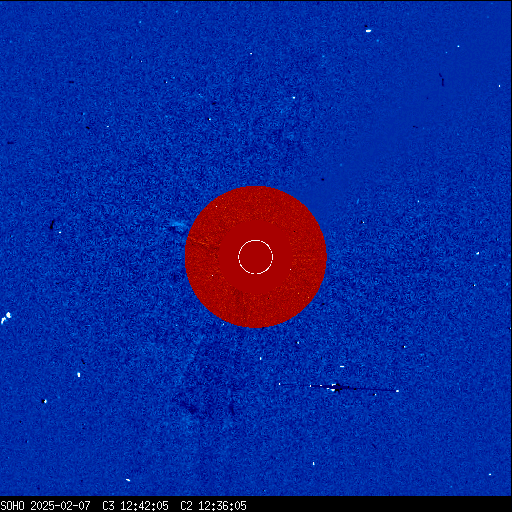The height and width of the screenshot is (512, 512).
Task: Click the isolated star near the bottom center
Action: (x=313, y=464)
